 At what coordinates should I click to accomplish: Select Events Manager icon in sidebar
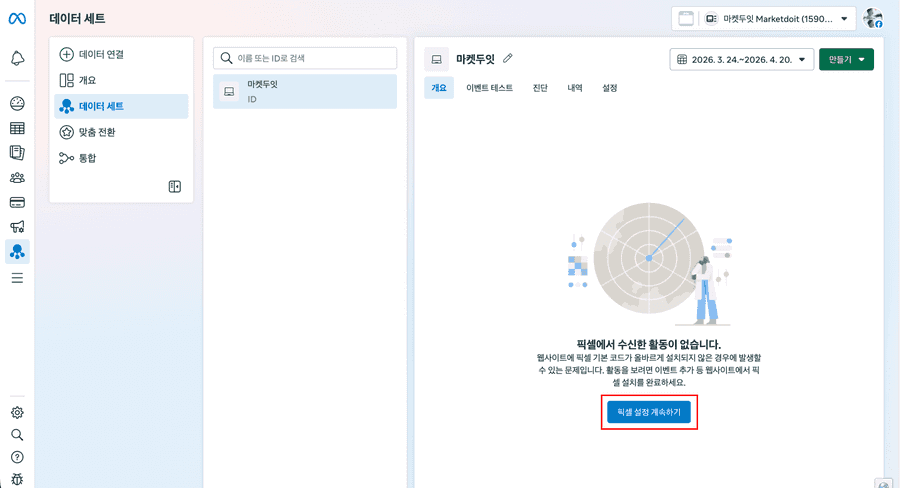click(17, 251)
